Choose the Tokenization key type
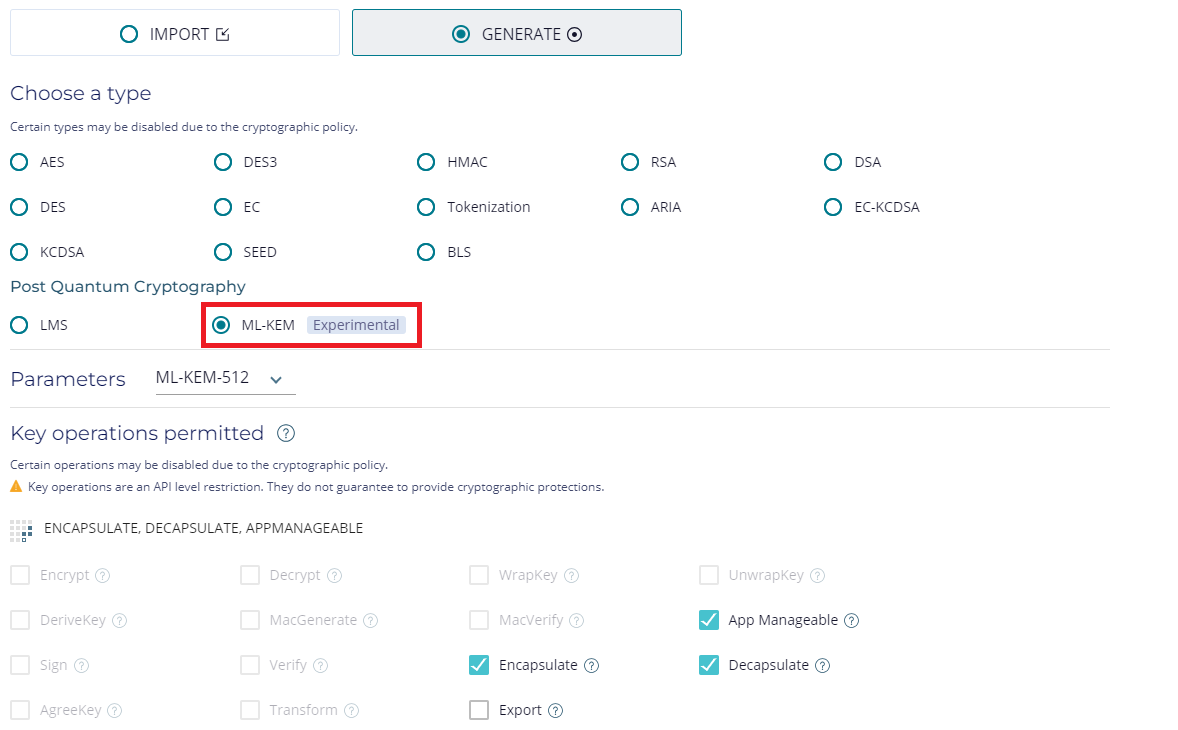 [426, 207]
